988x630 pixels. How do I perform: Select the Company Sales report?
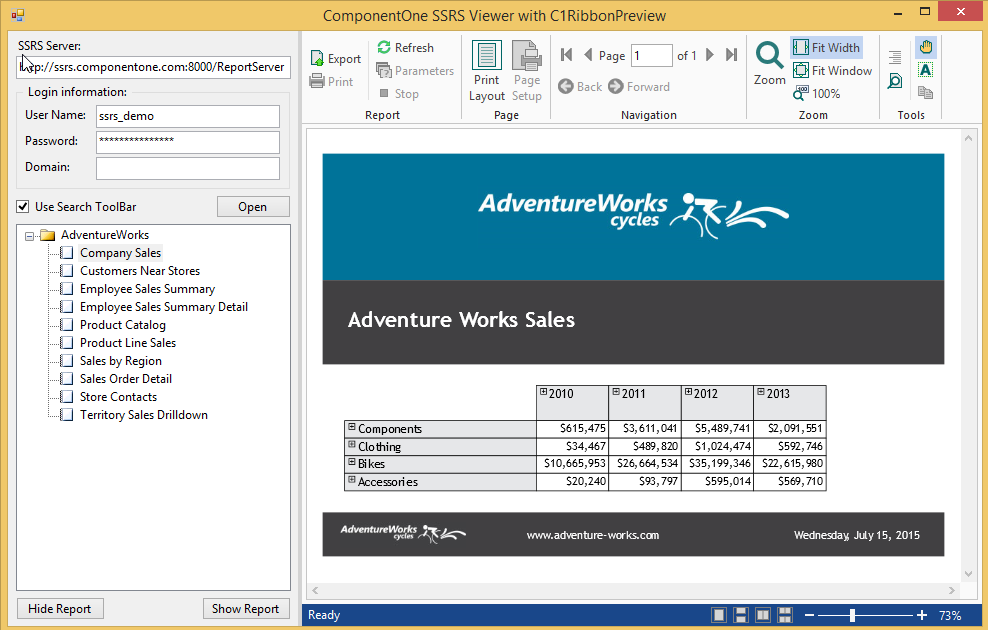(120, 253)
